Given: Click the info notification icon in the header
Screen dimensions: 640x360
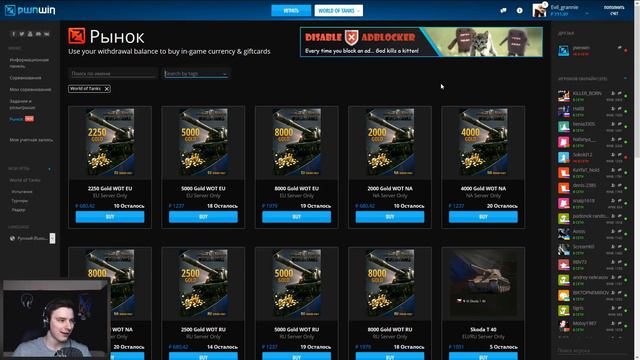Looking at the screenshot, I should coord(520,11).
